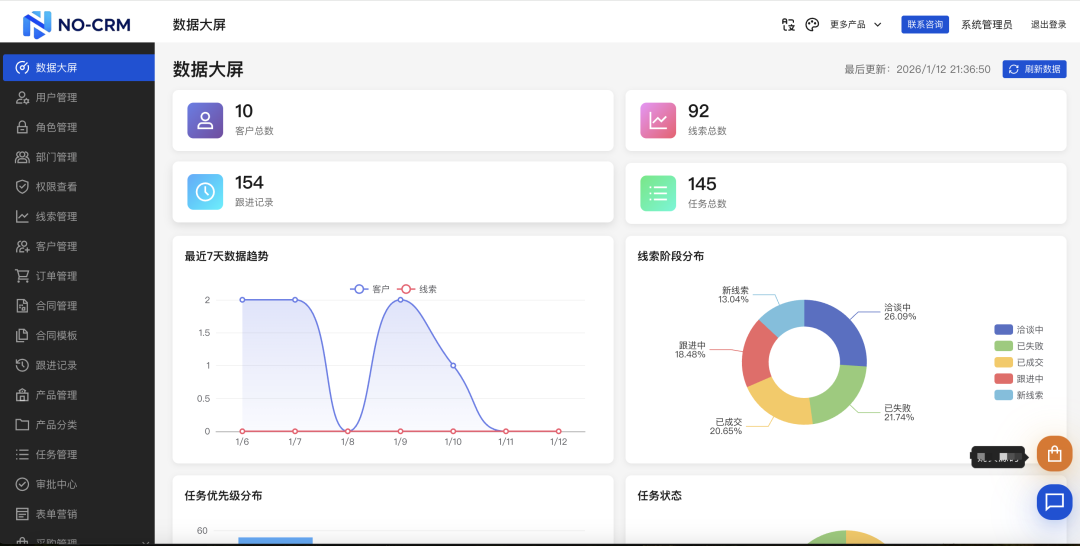
Task: Click the 任务总数 green list icon
Action: (x=658, y=193)
